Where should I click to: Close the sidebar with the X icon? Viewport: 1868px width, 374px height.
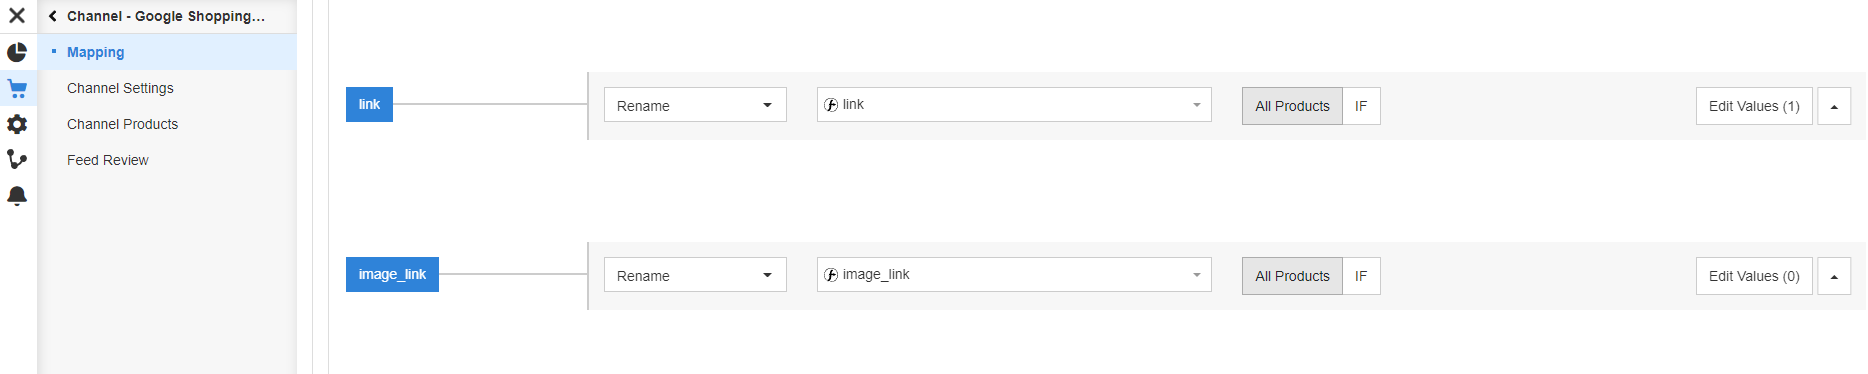click(x=17, y=16)
